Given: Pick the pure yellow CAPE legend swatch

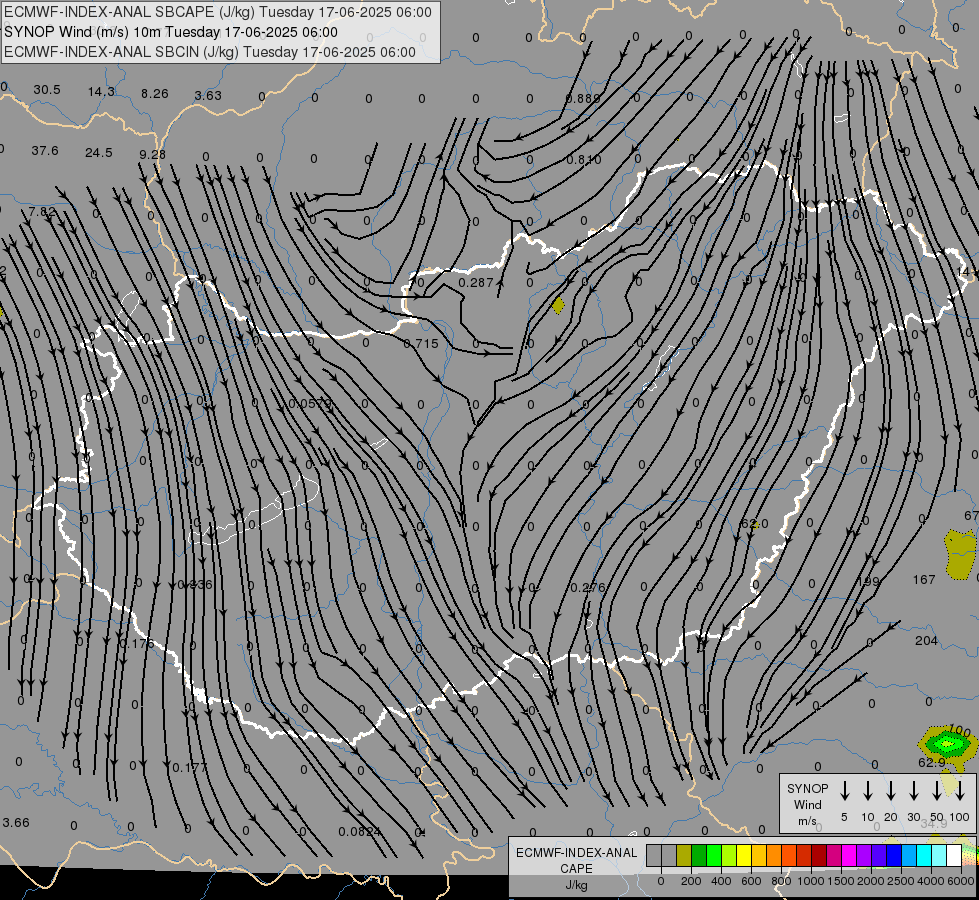Looking at the screenshot, I should 744,855.
